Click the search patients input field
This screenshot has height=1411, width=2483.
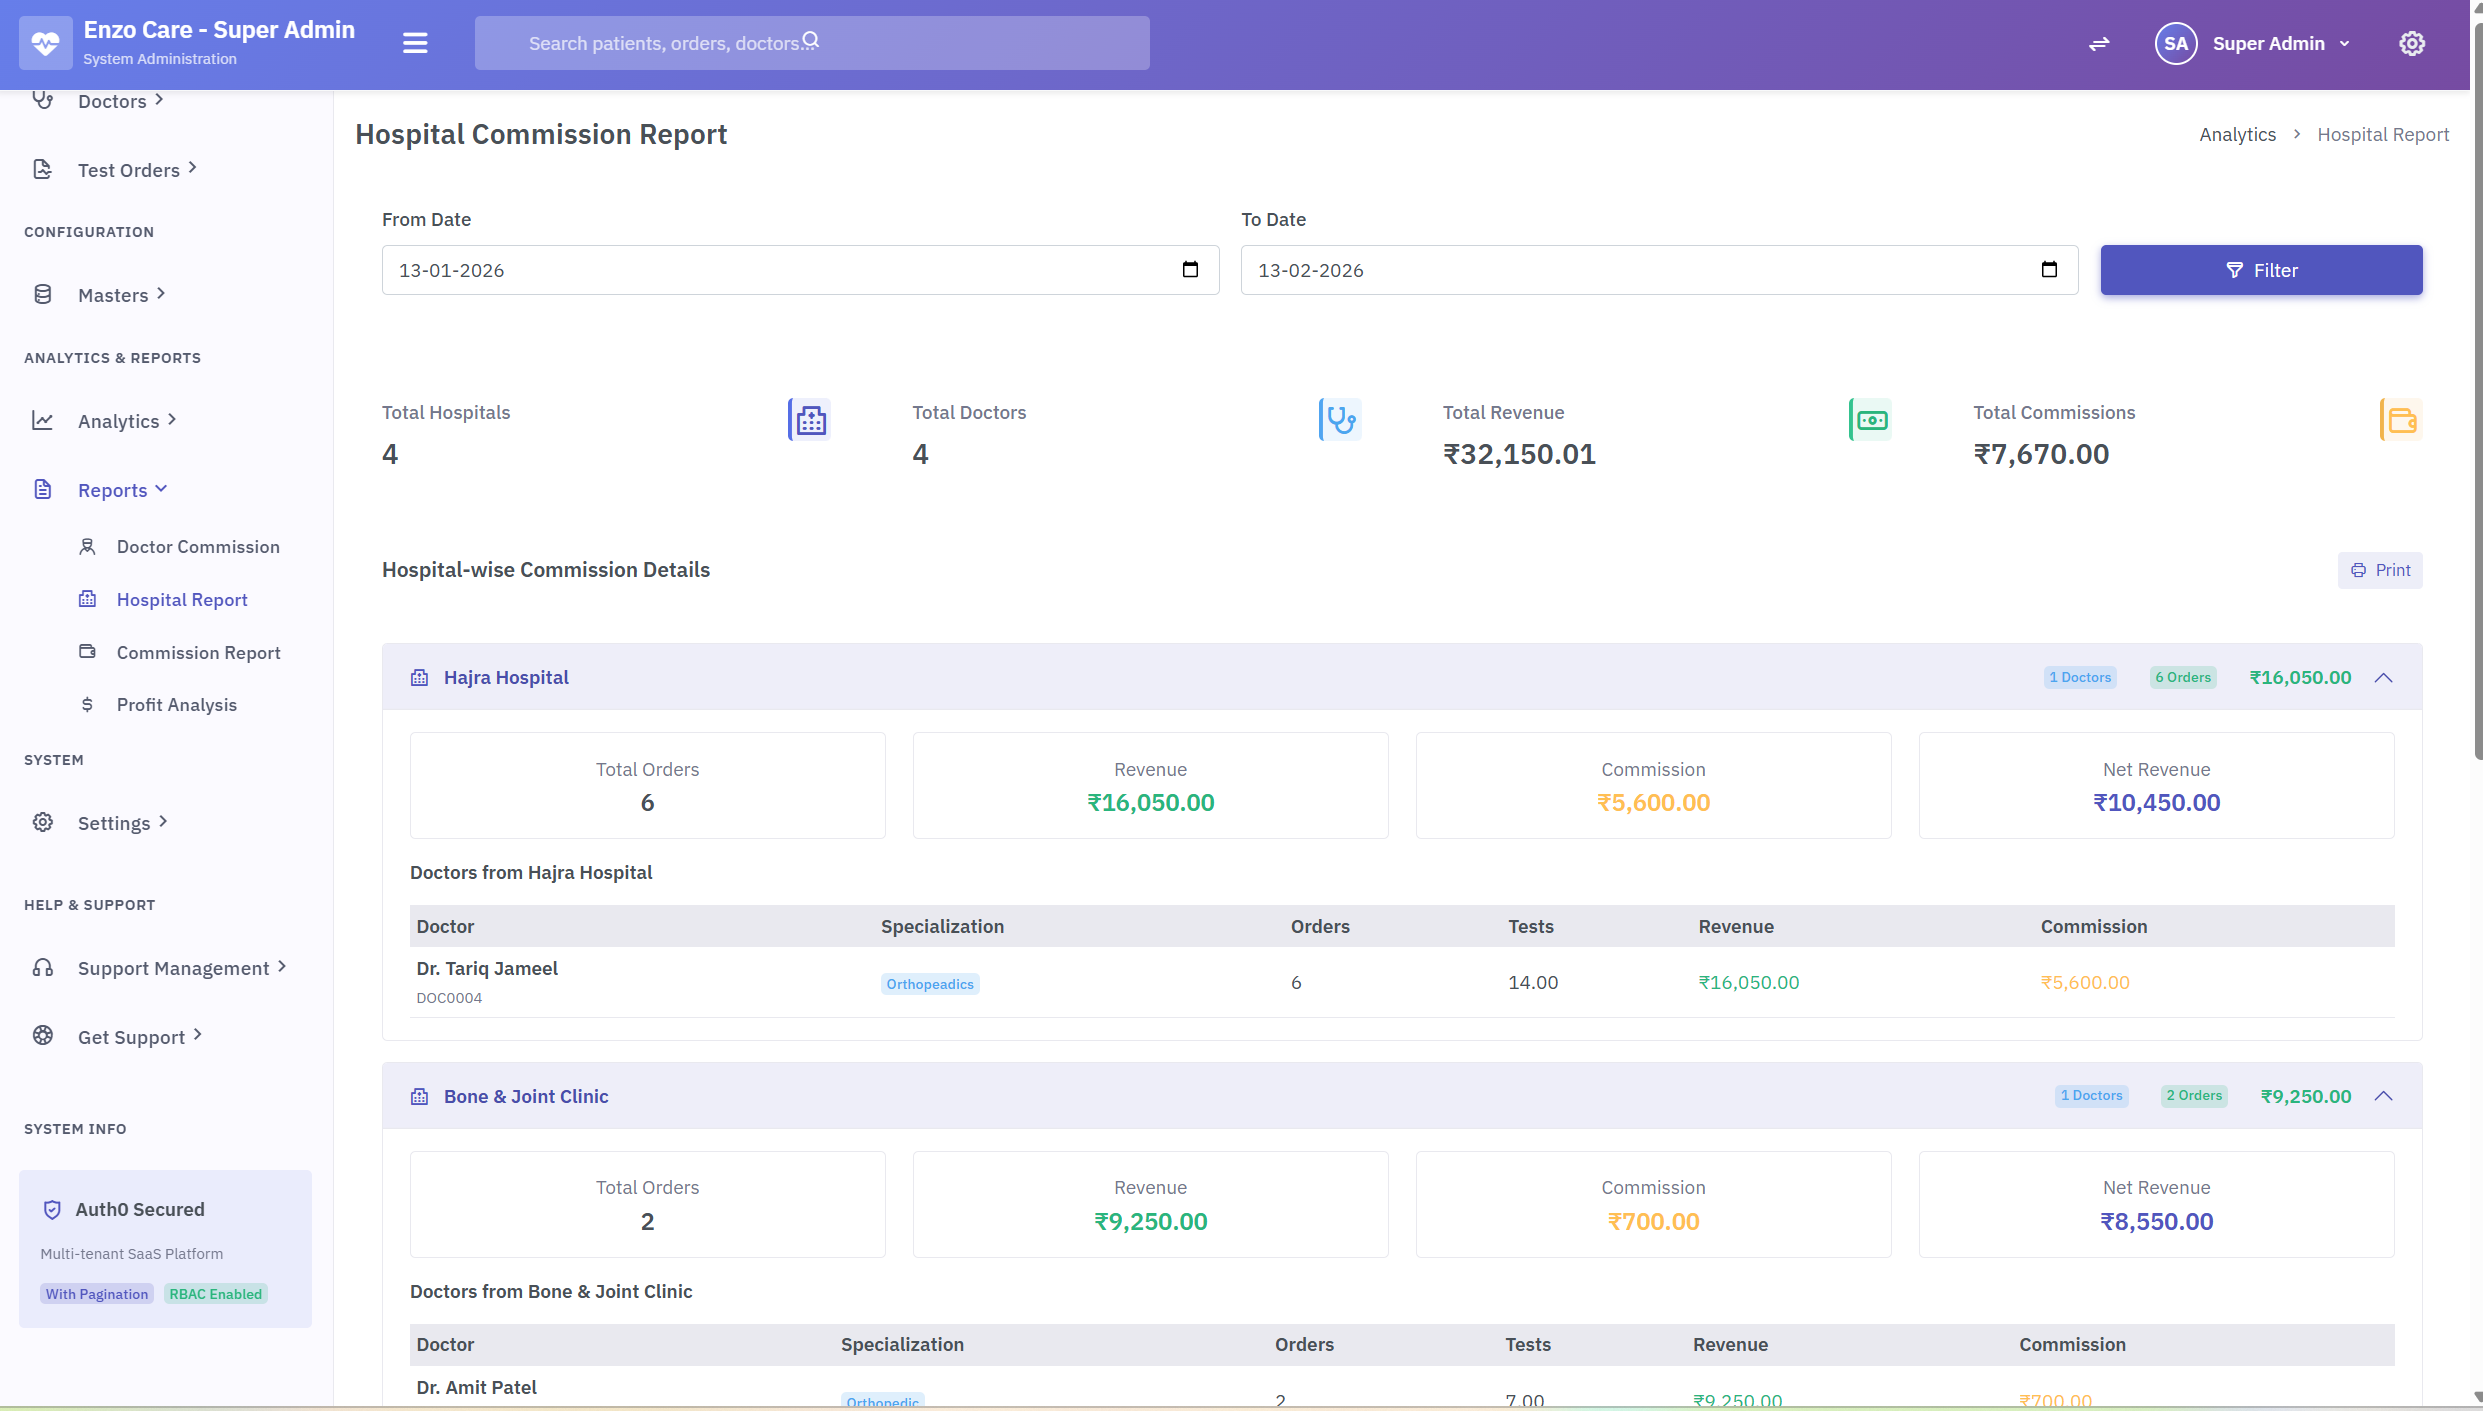point(812,42)
